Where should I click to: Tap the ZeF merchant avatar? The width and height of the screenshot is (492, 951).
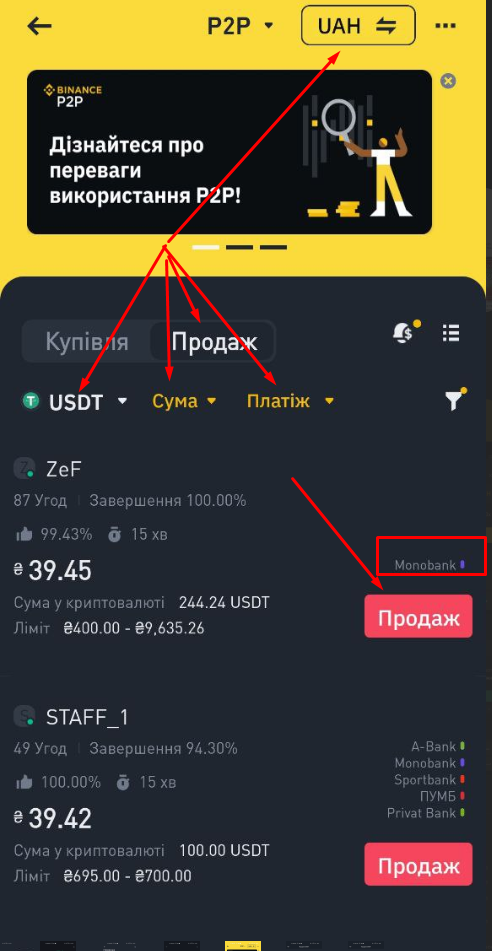24,469
